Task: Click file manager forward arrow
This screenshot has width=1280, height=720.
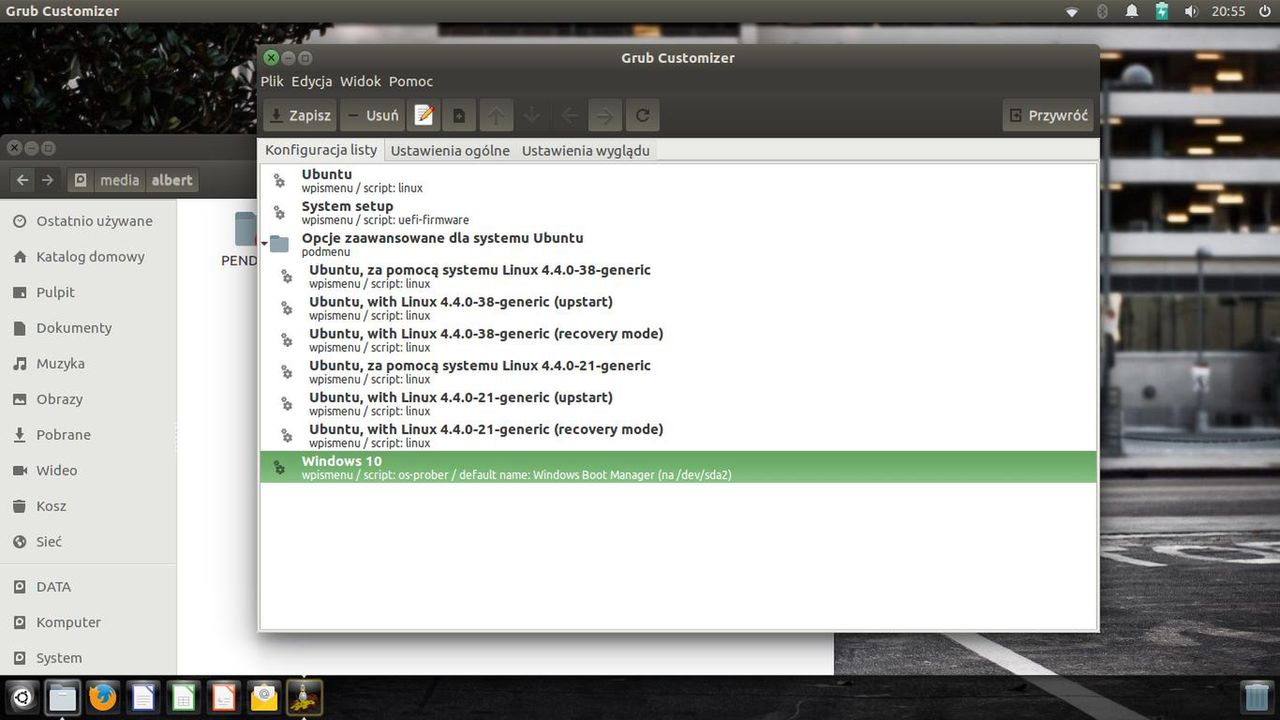Action: point(47,180)
